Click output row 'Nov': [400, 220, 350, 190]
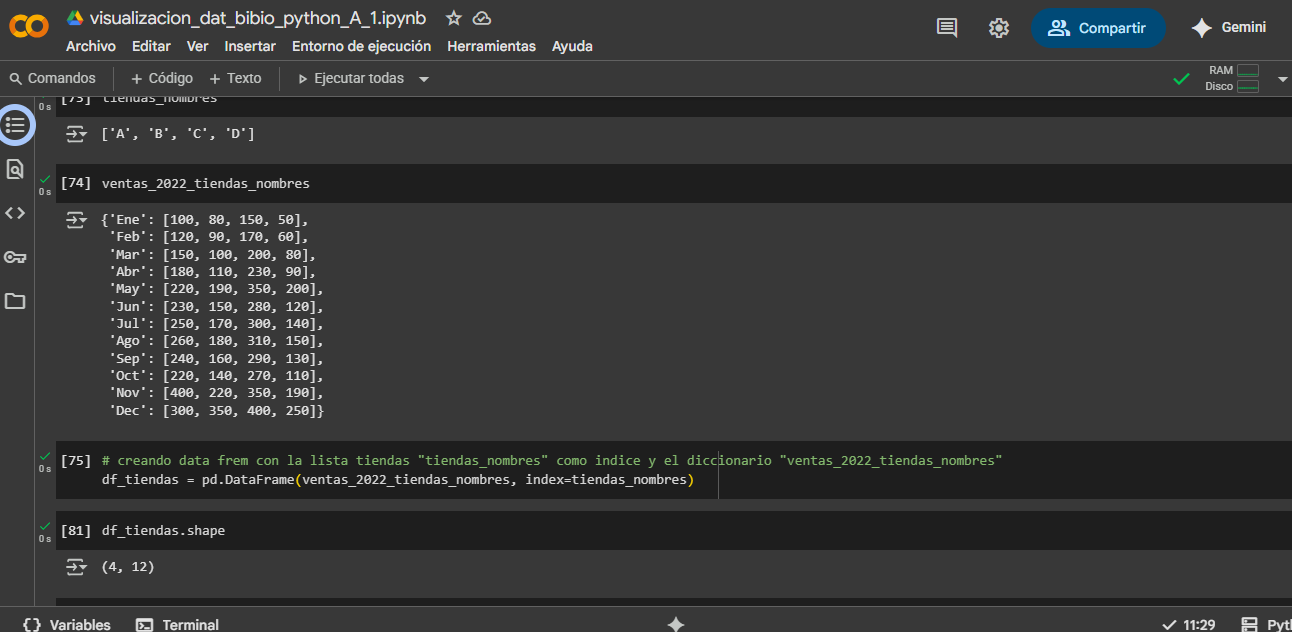The image size is (1292, 632). pos(216,394)
